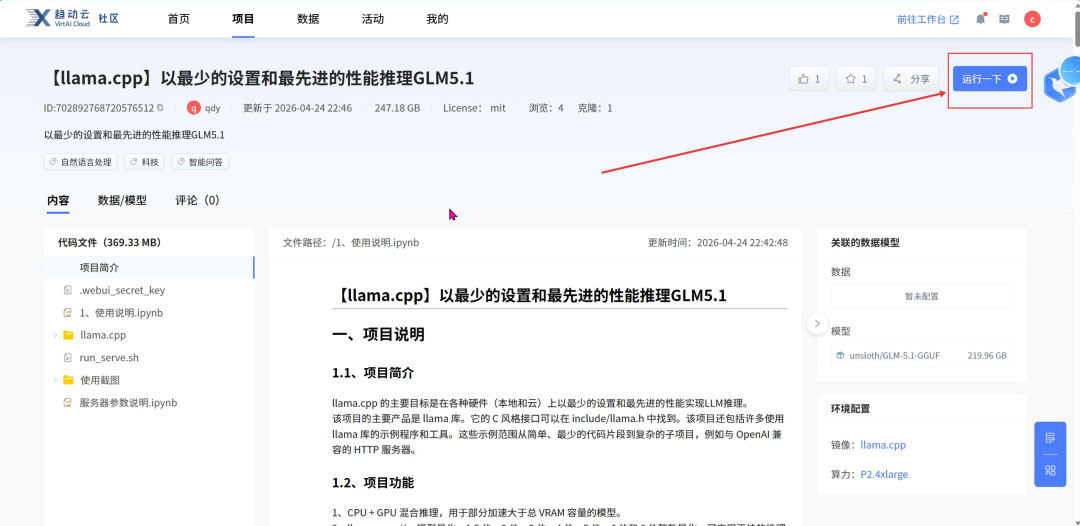This screenshot has width=1080, height=526.
Task: Click the 一、项目说明 heading
Action: coord(378,335)
